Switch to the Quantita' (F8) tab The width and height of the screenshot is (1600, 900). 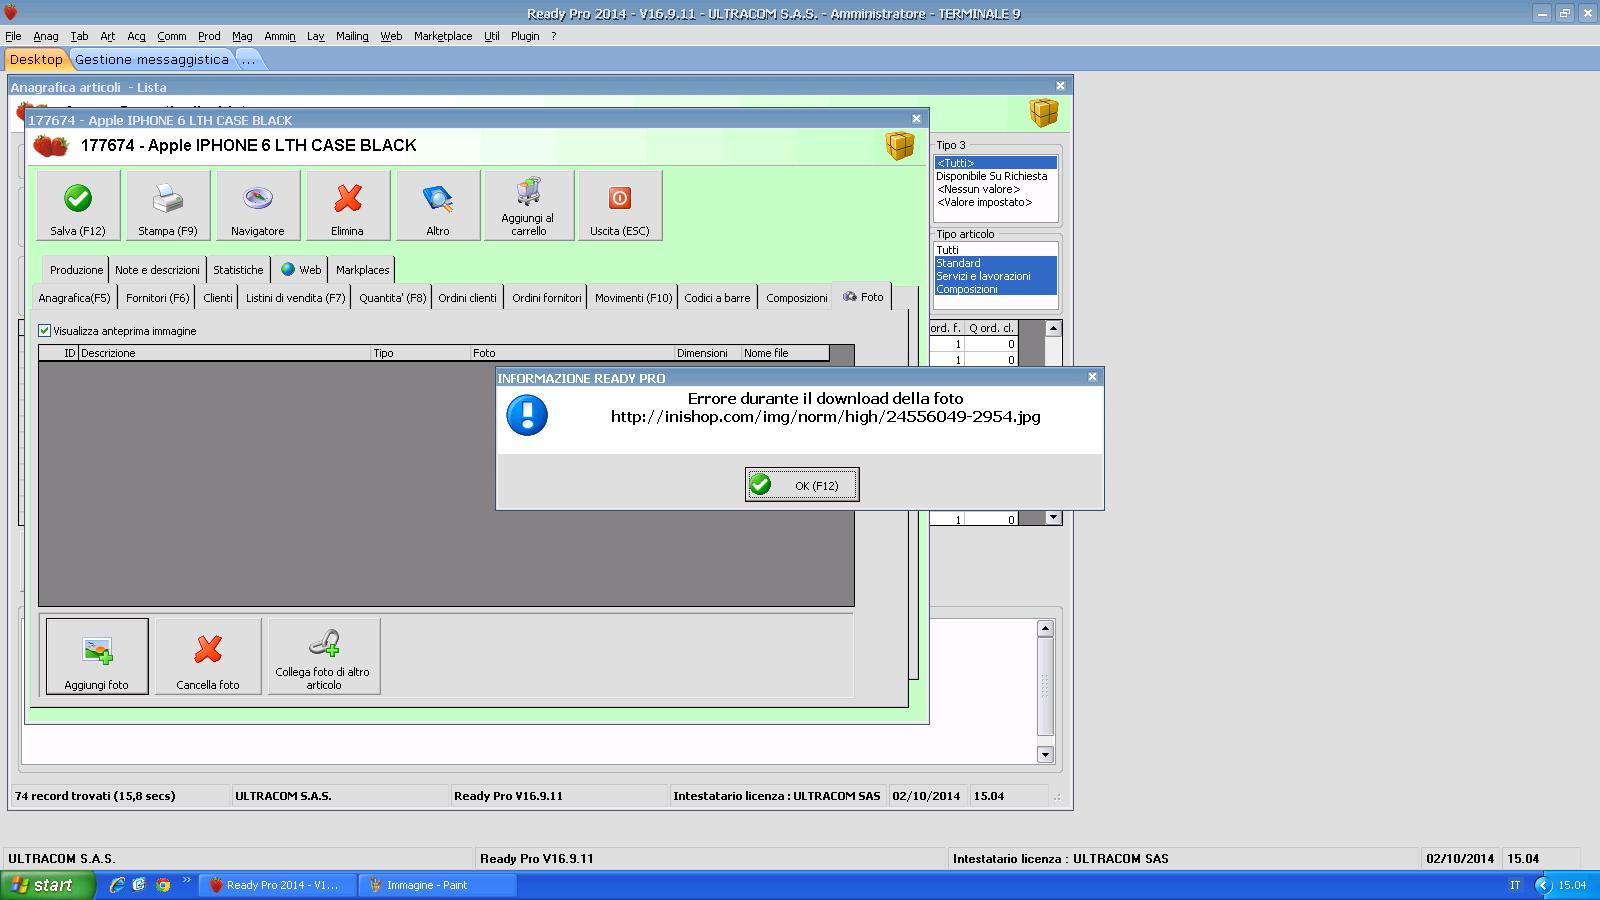click(x=393, y=298)
